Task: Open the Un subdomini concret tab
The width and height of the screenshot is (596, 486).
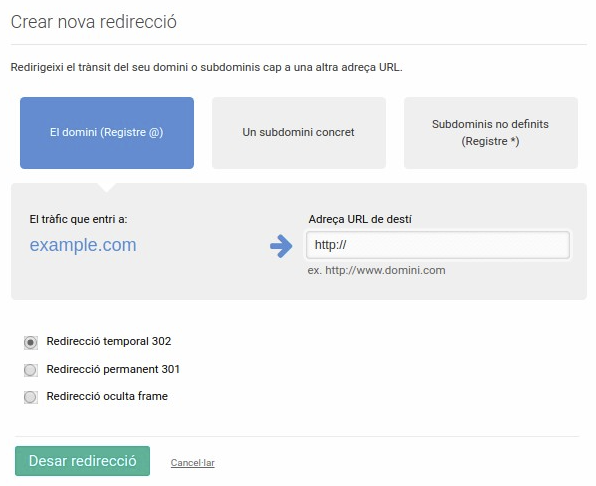Action: [x=299, y=133]
